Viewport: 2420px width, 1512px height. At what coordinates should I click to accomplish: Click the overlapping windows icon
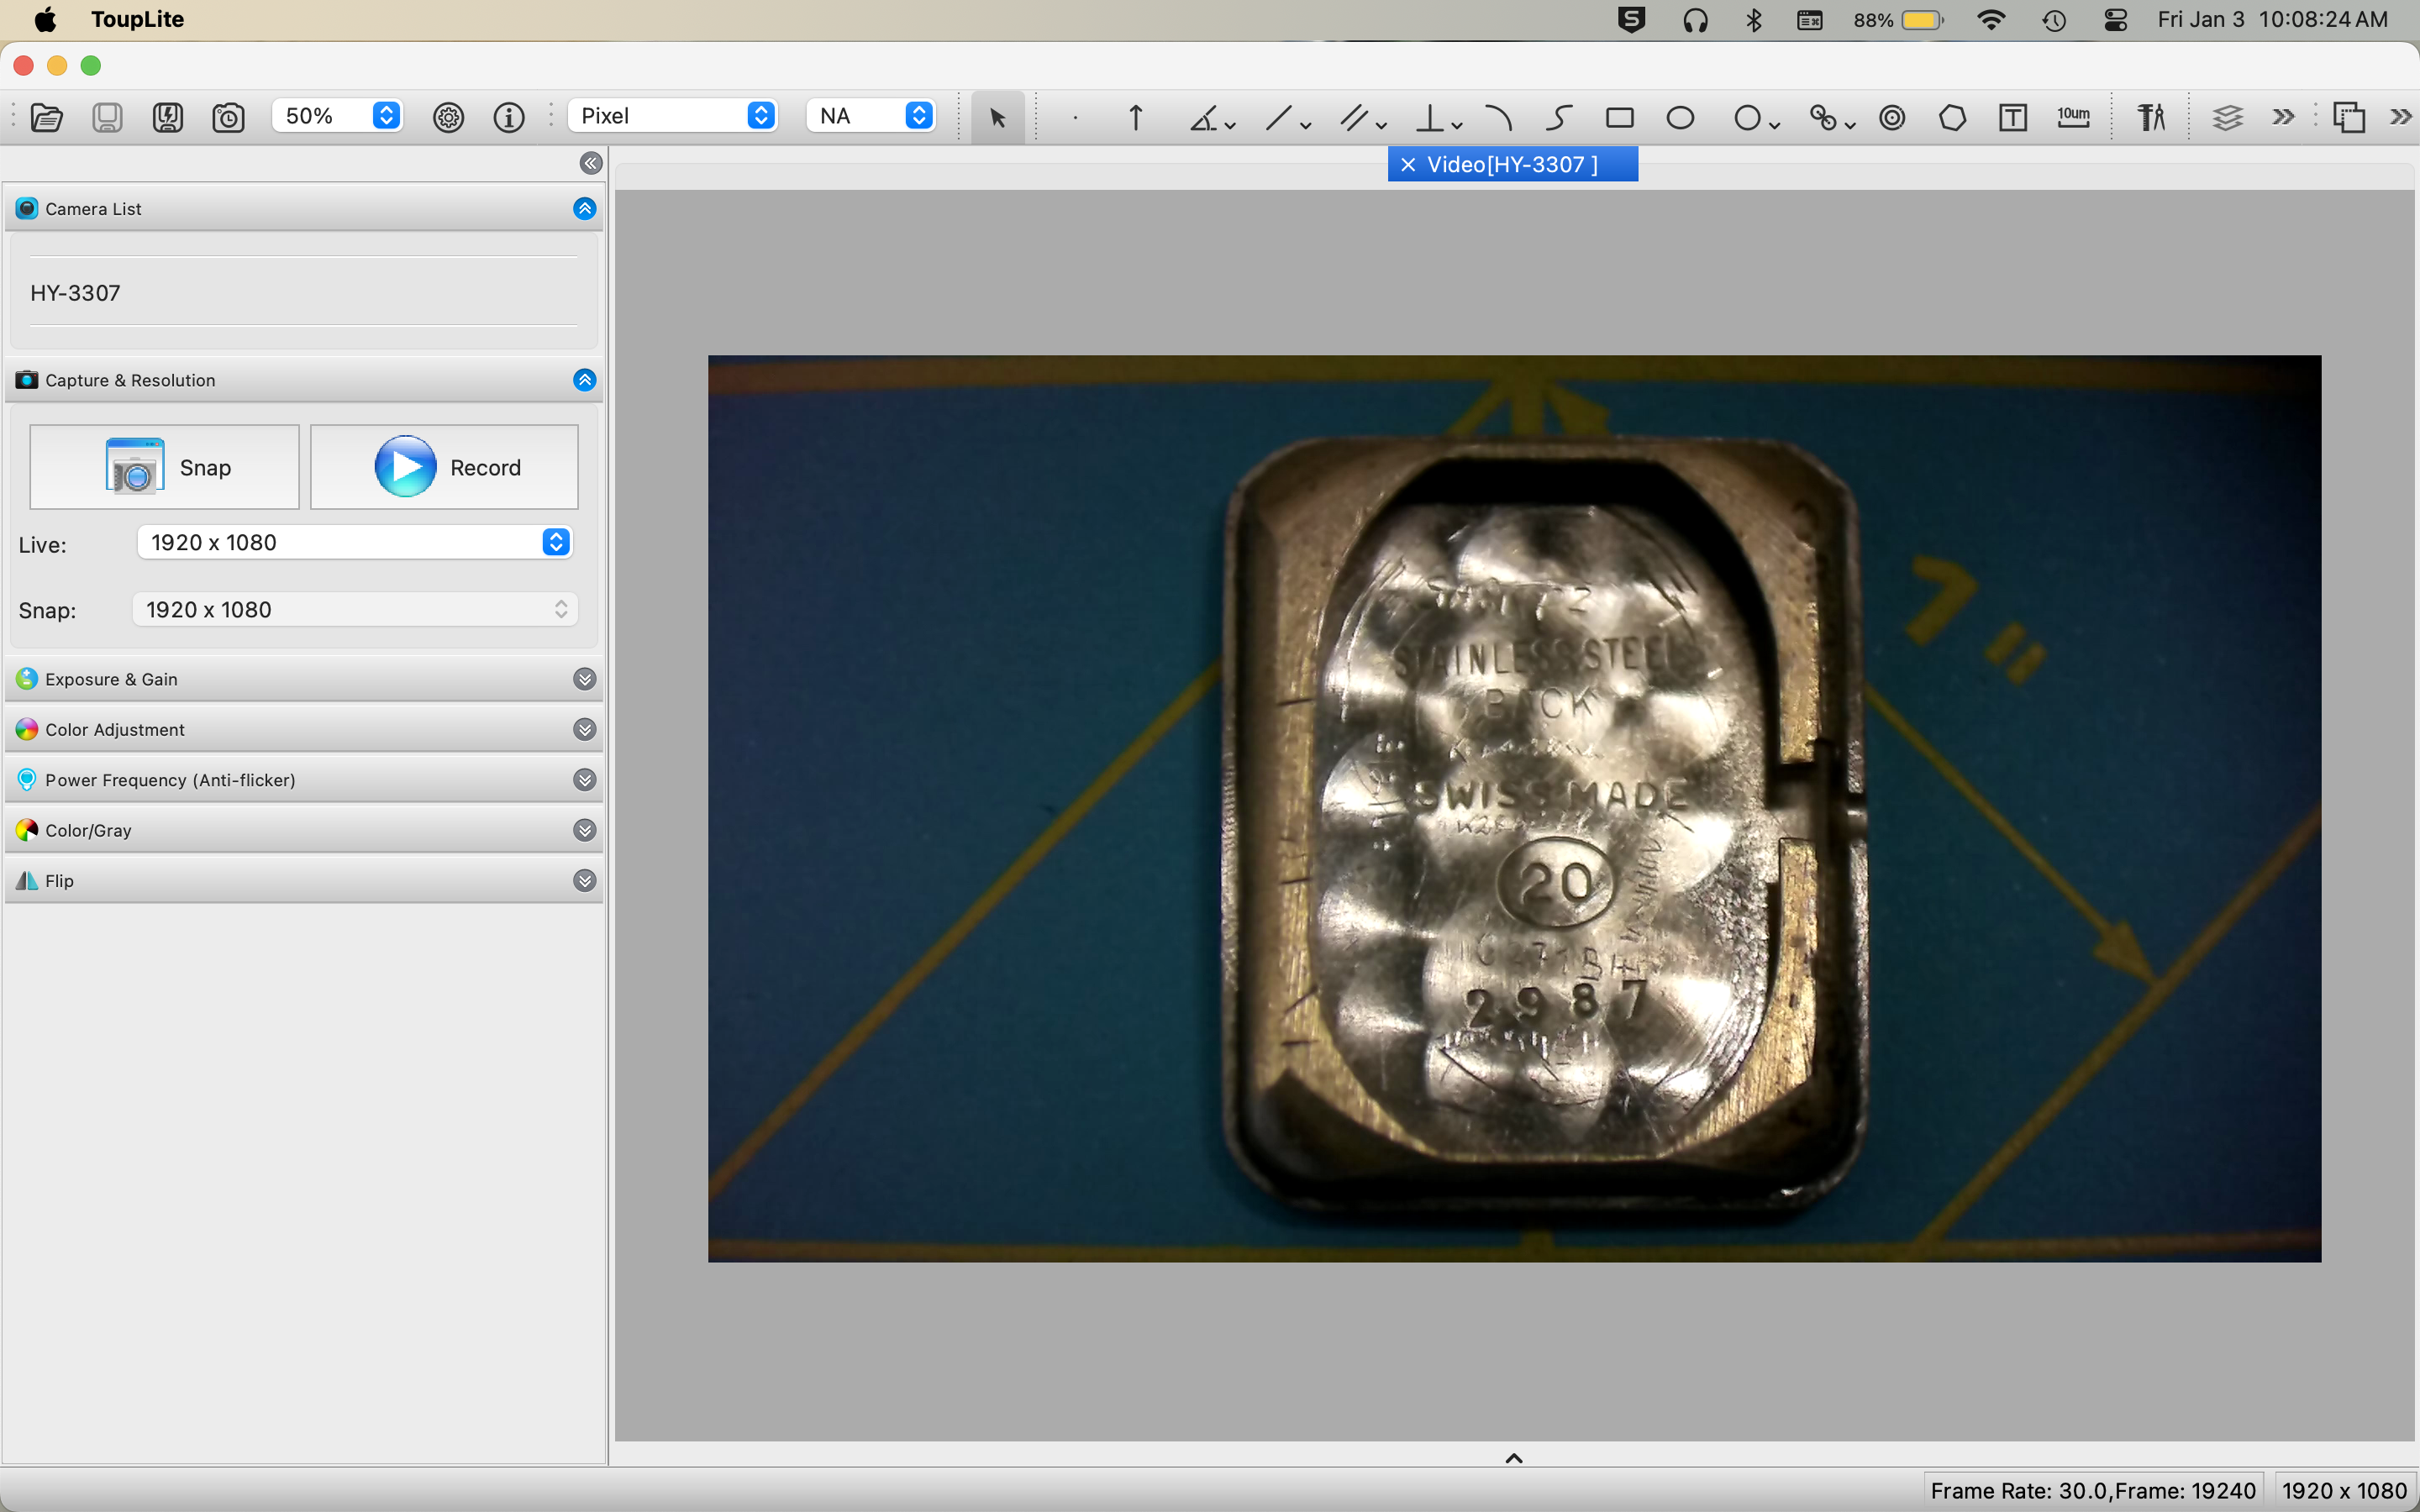2349,117
